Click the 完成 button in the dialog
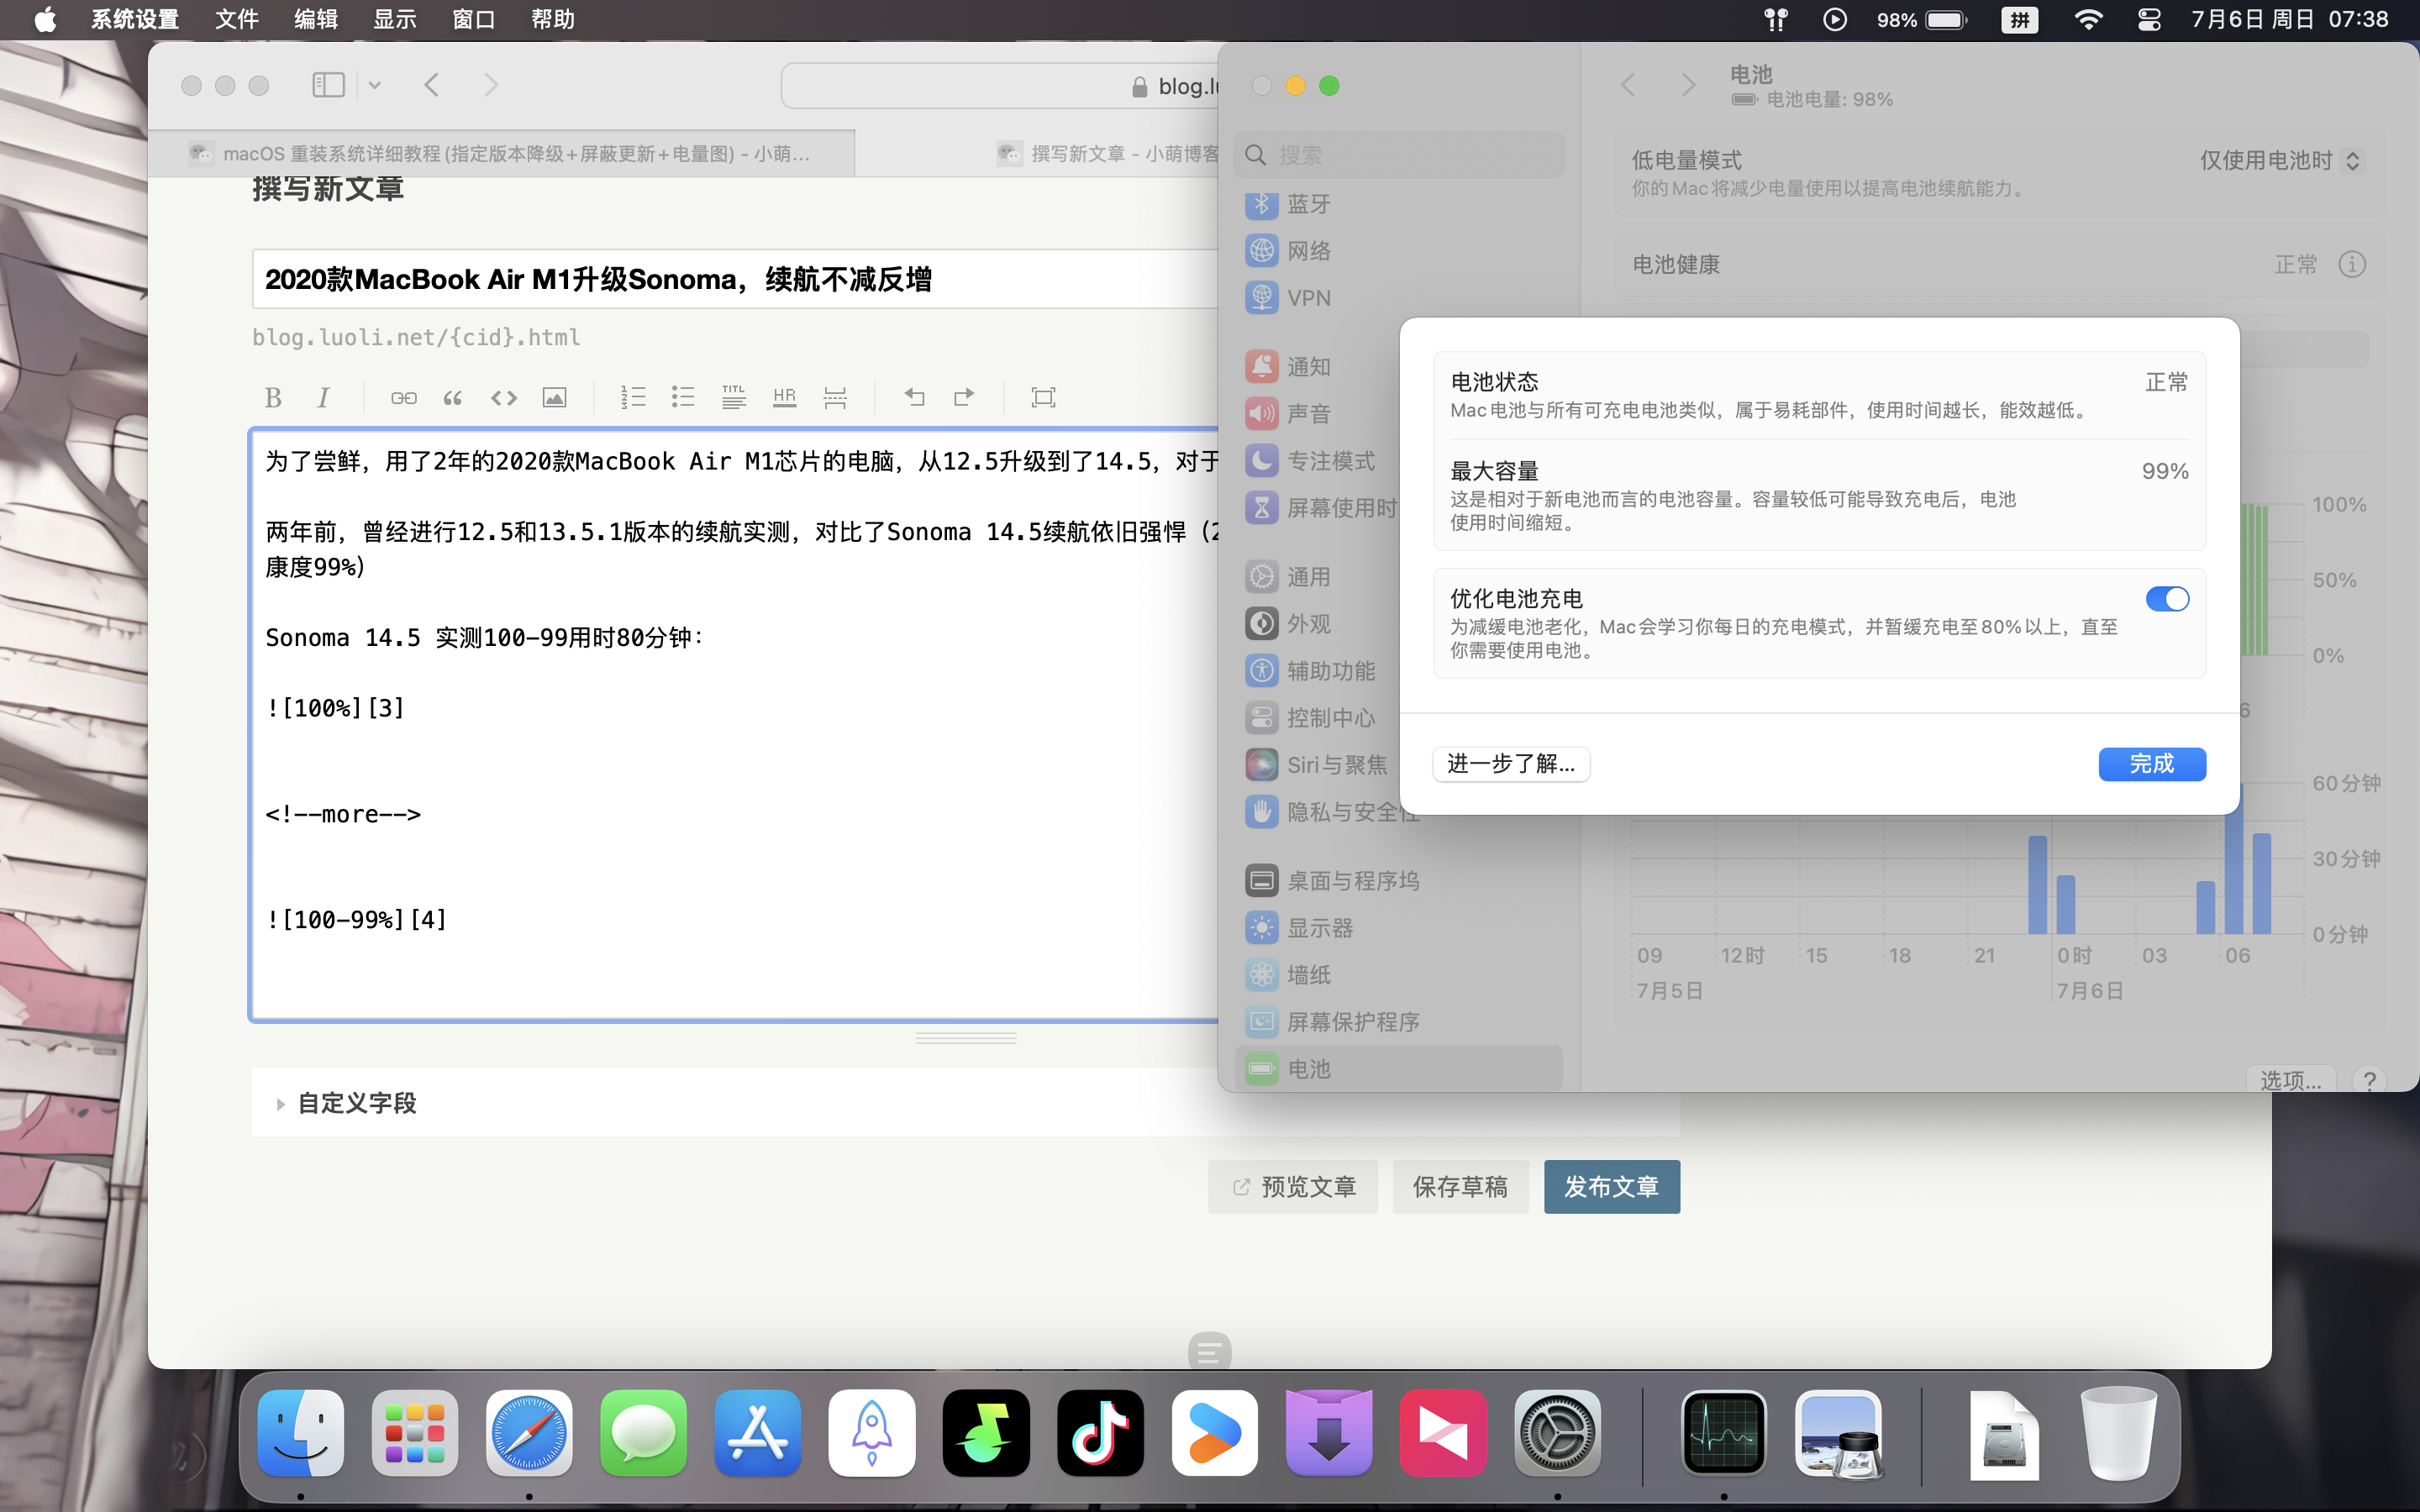2420x1512 pixels. pos(2152,764)
